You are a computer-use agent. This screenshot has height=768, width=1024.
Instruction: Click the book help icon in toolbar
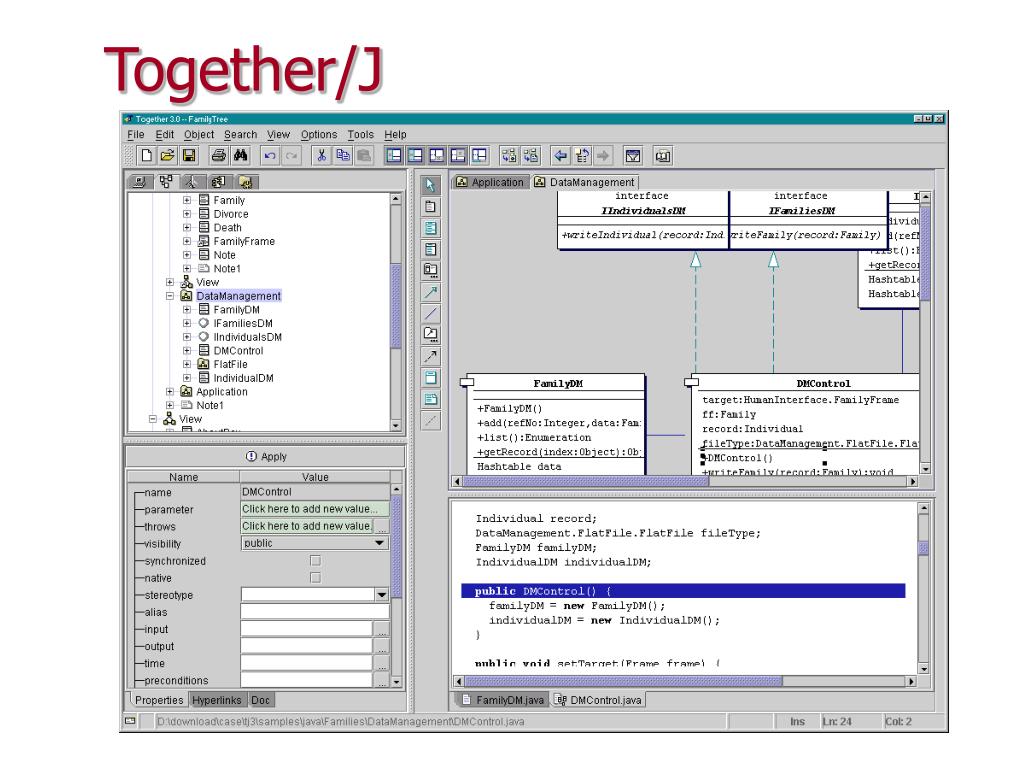pos(663,155)
